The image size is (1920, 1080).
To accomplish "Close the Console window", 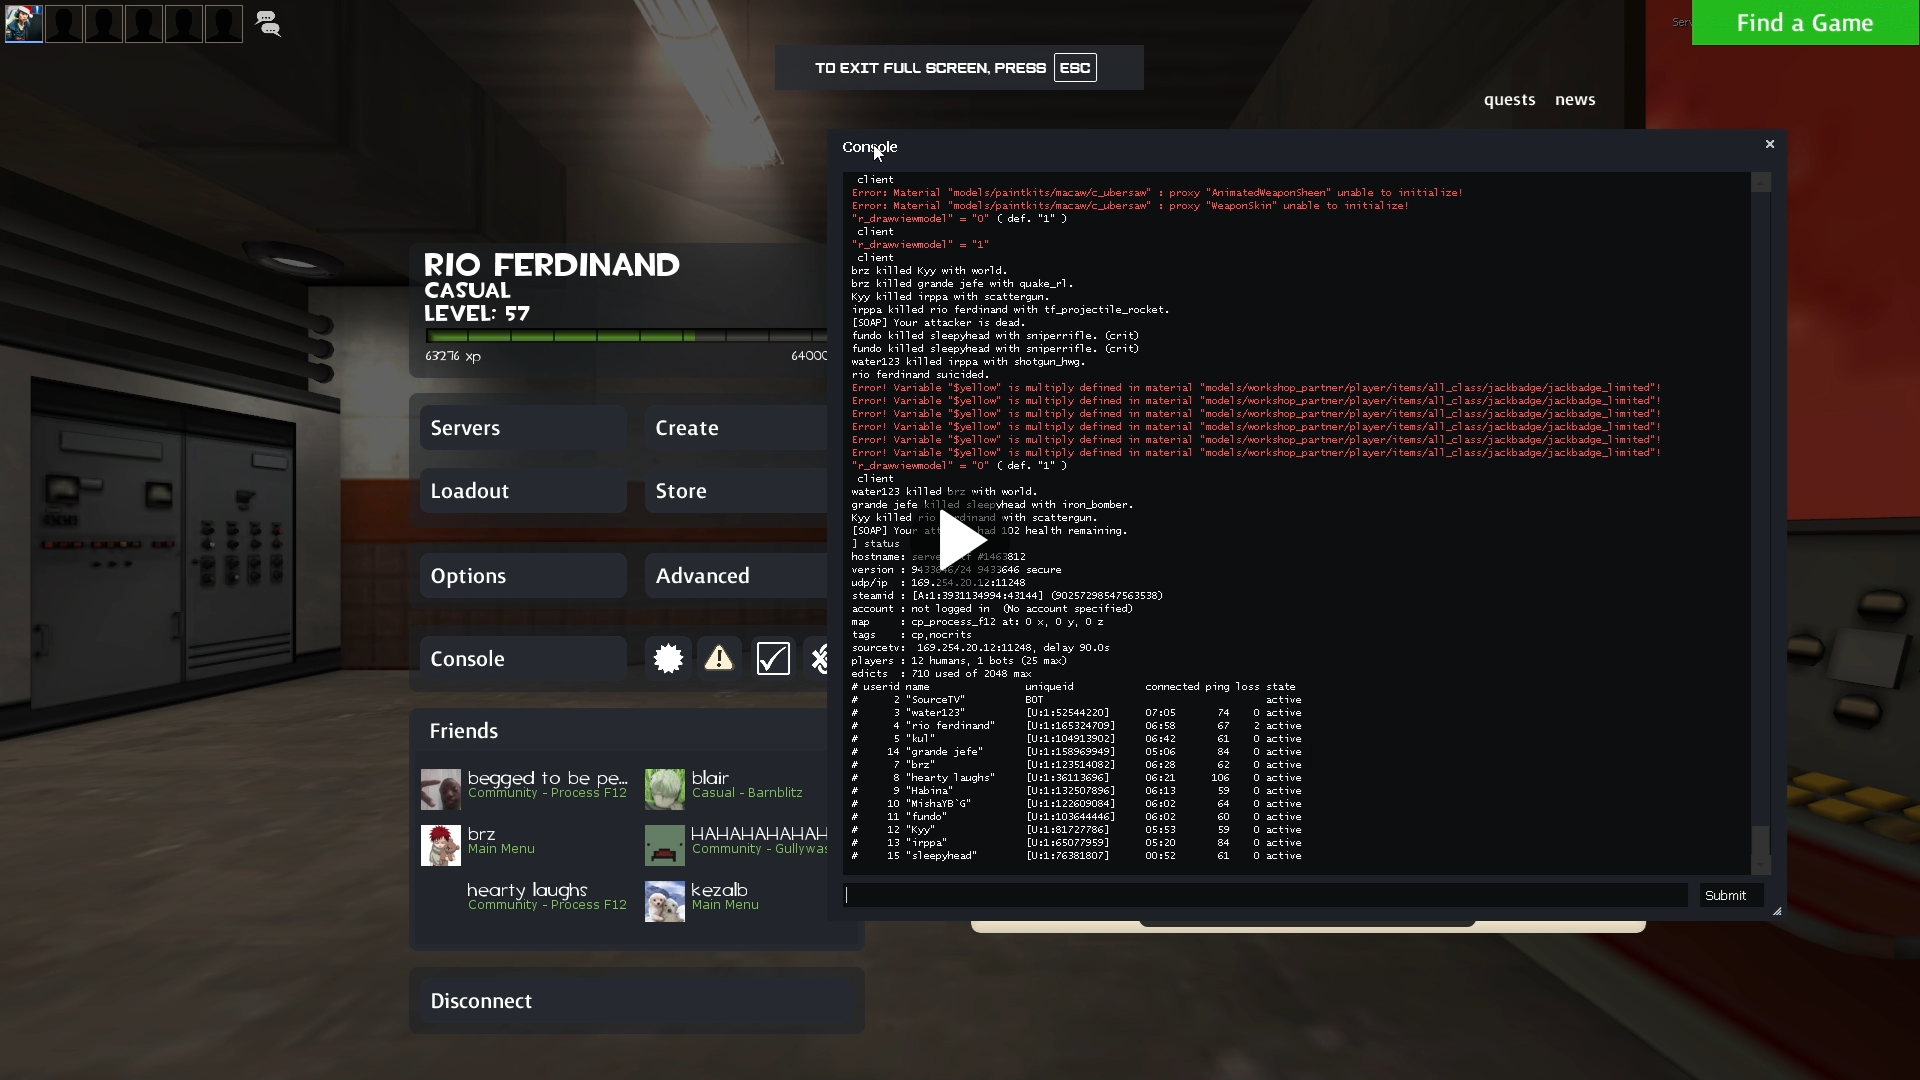I will 1769,145.
